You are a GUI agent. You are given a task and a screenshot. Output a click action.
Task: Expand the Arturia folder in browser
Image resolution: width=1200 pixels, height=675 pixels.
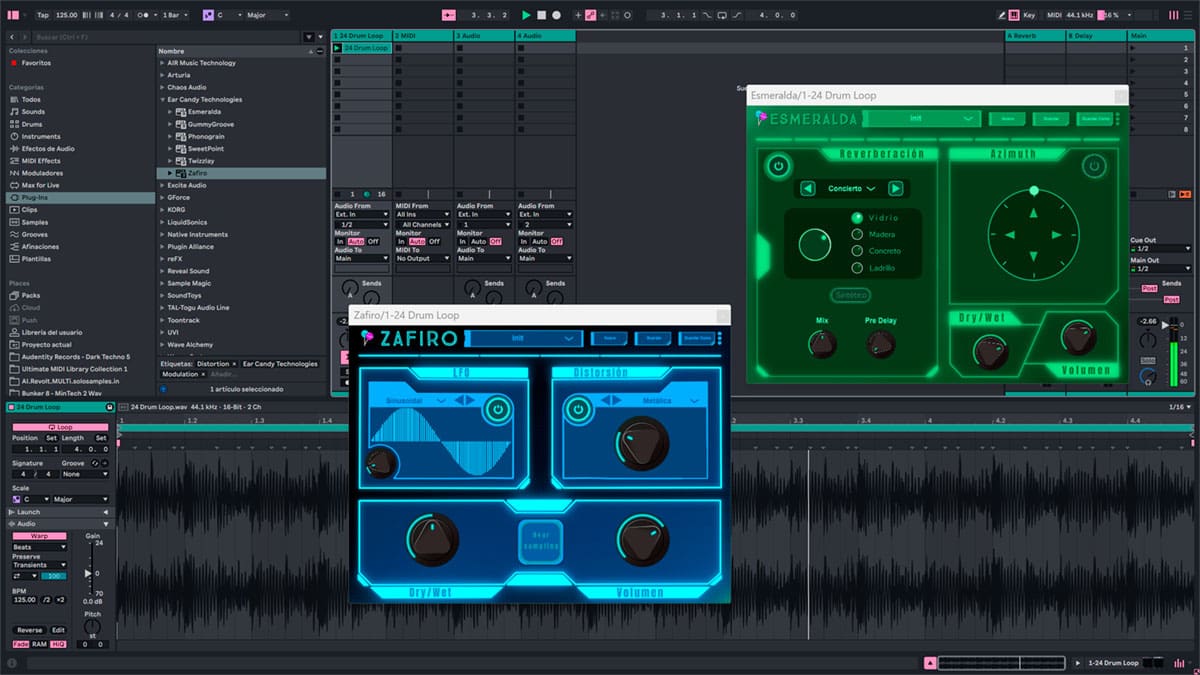(162, 75)
